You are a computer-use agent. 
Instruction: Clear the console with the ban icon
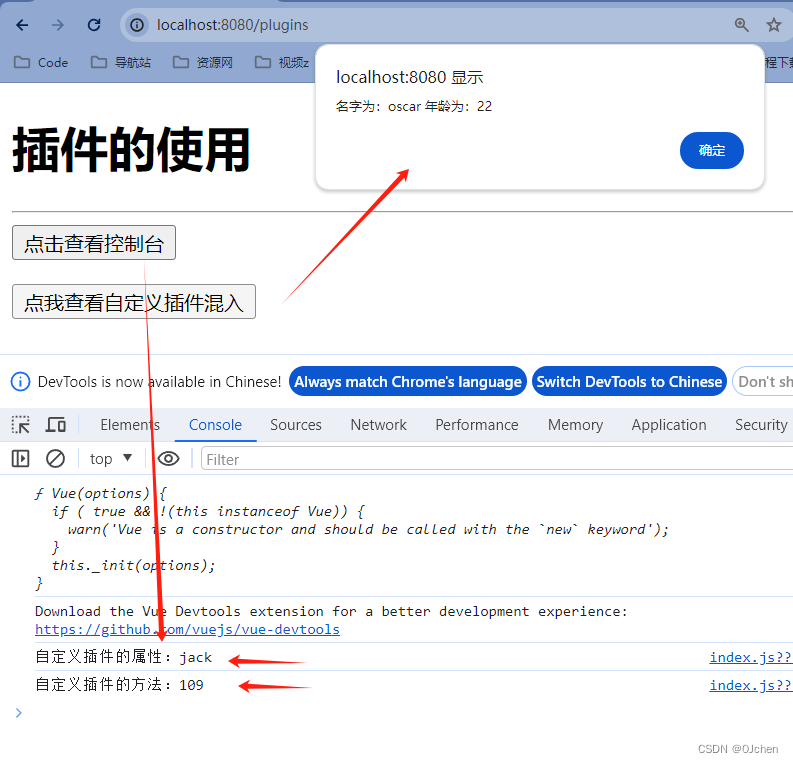[x=55, y=459]
